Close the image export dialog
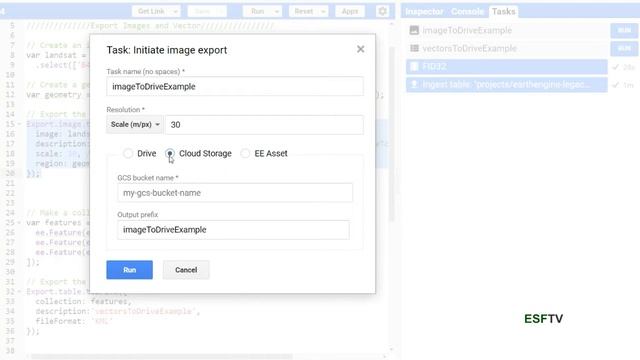This screenshot has width=640, height=360. click(x=360, y=49)
